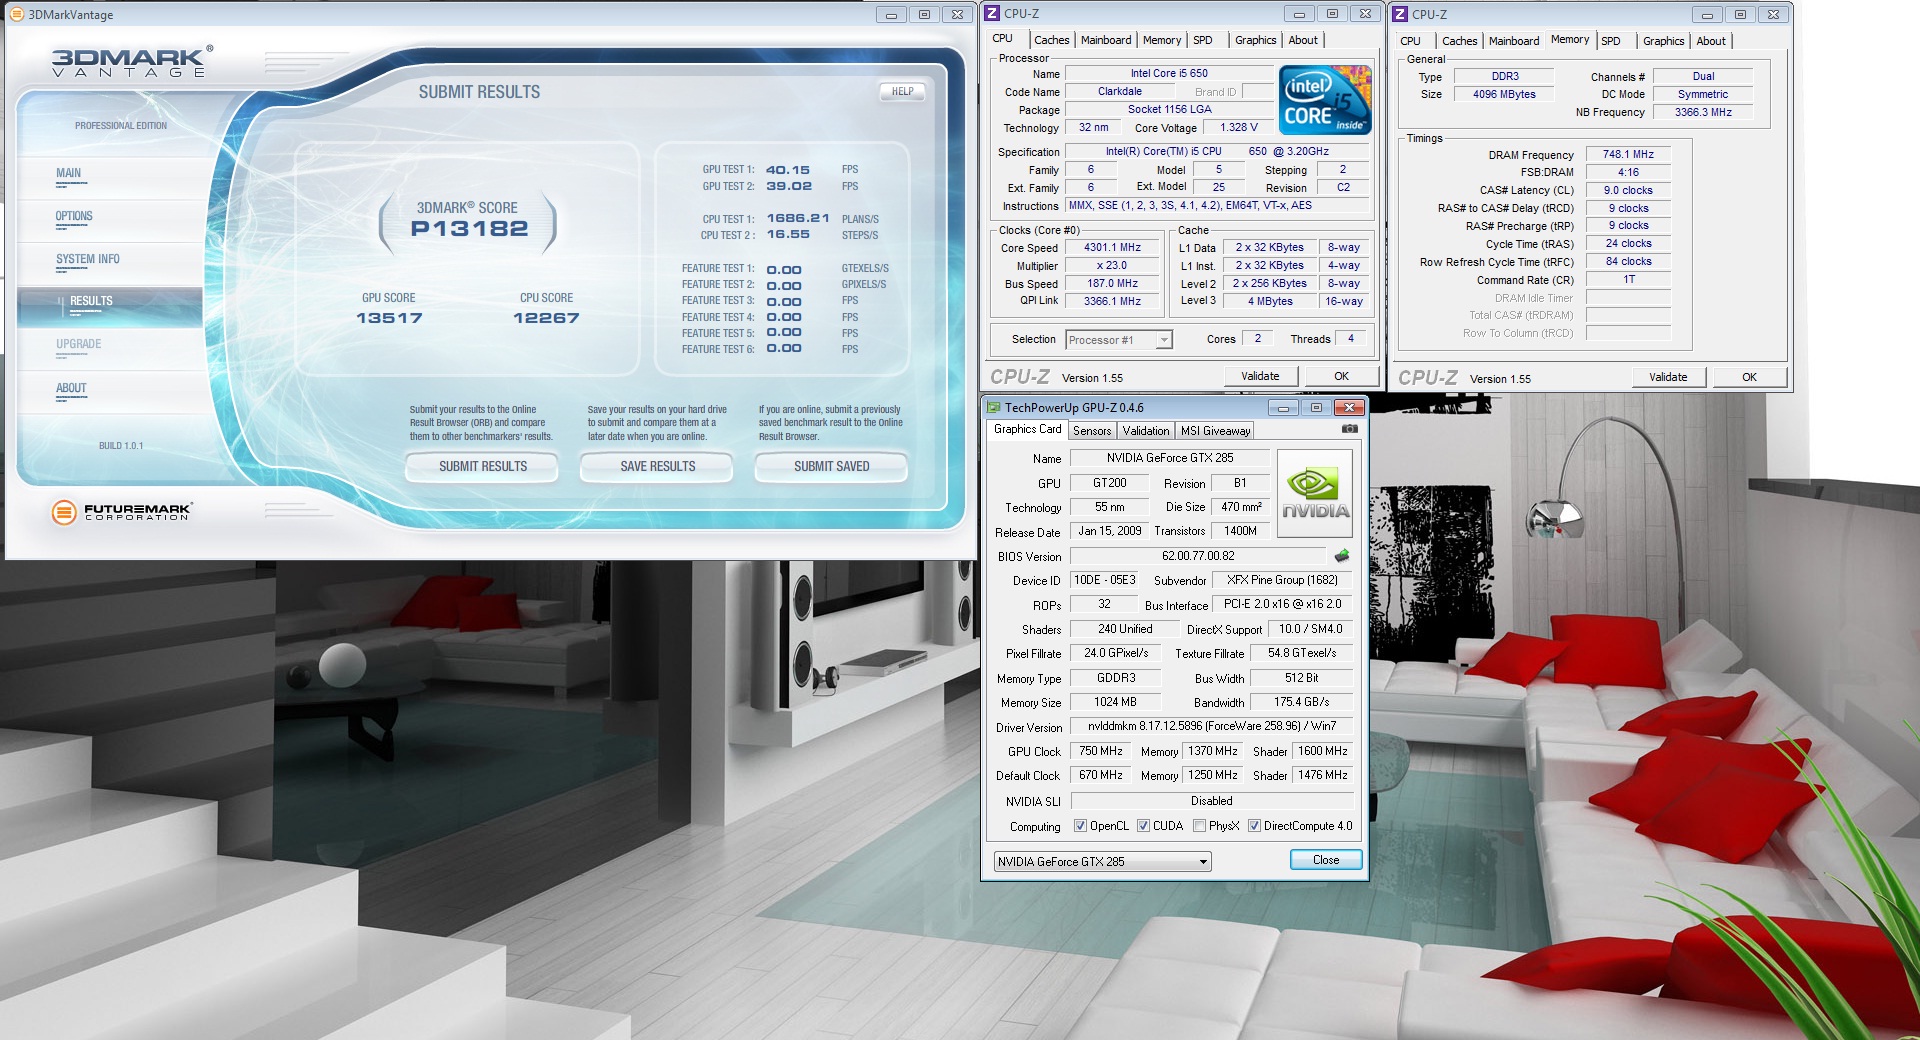Click the GPU Clock value 750 MHz

(1101, 751)
